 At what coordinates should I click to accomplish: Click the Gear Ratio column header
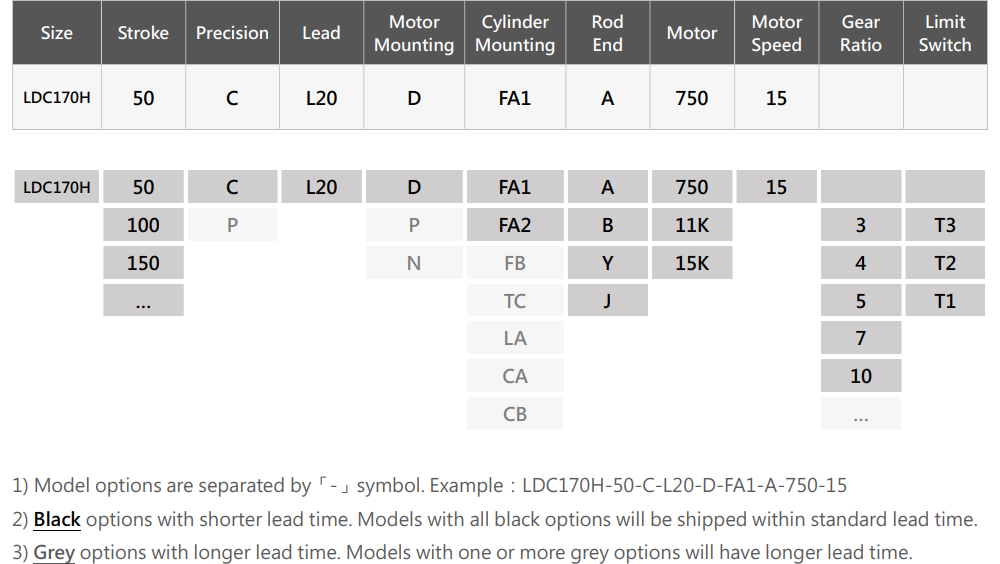click(861, 33)
